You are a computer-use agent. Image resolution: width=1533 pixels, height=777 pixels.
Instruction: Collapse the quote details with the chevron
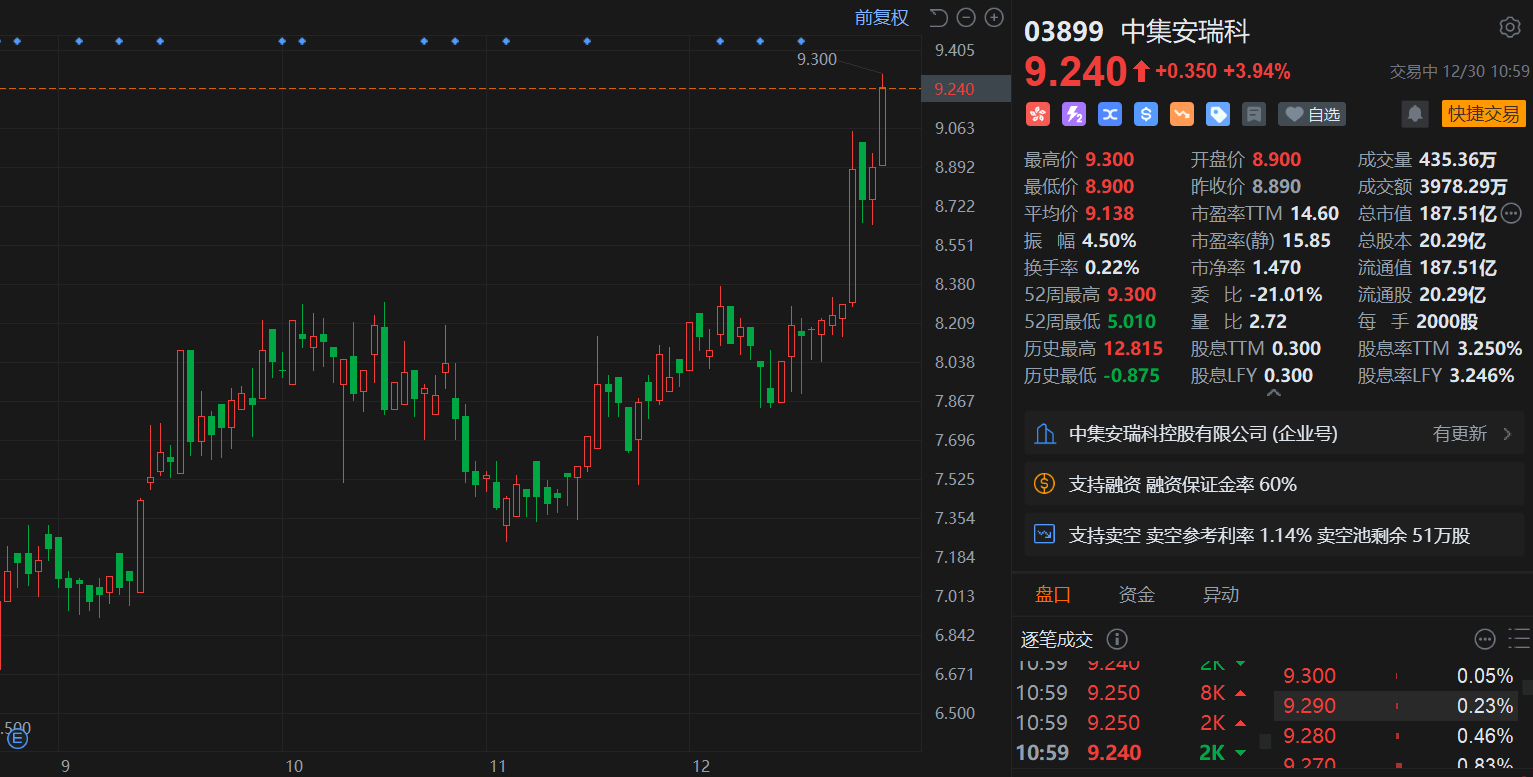coord(1274,394)
